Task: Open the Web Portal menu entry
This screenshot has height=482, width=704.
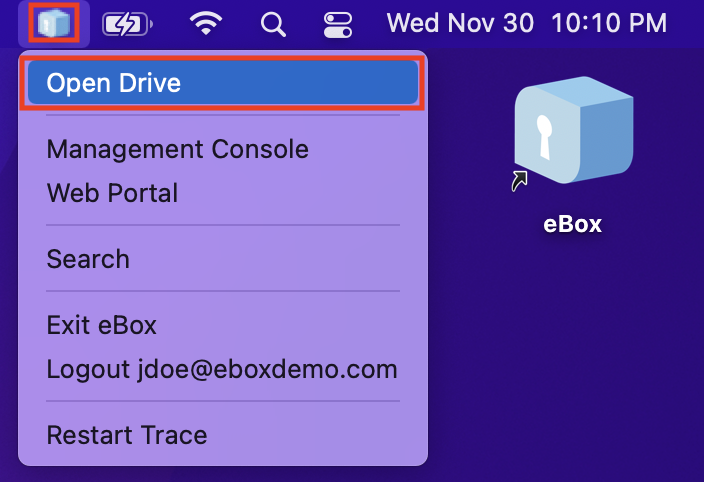Action: [x=112, y=193]
